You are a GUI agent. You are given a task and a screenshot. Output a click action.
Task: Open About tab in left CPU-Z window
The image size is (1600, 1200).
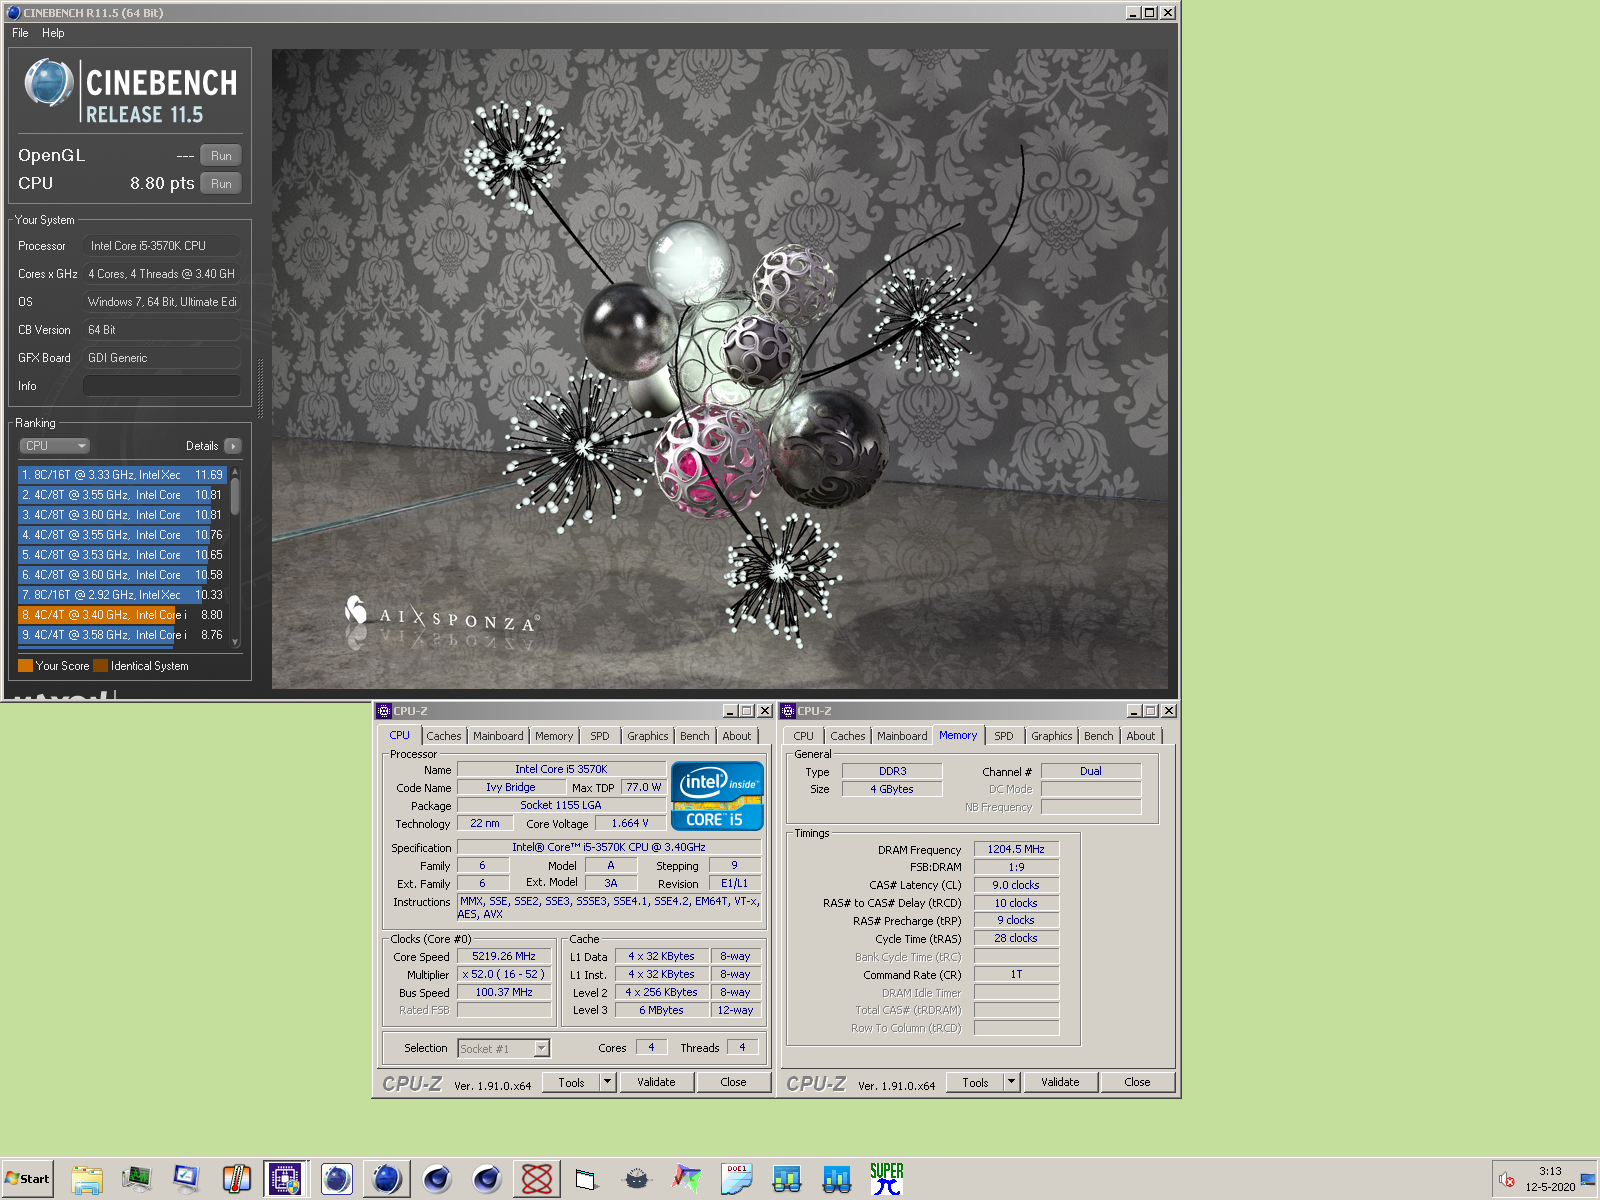pyautogui.click(x=737, y=736)
